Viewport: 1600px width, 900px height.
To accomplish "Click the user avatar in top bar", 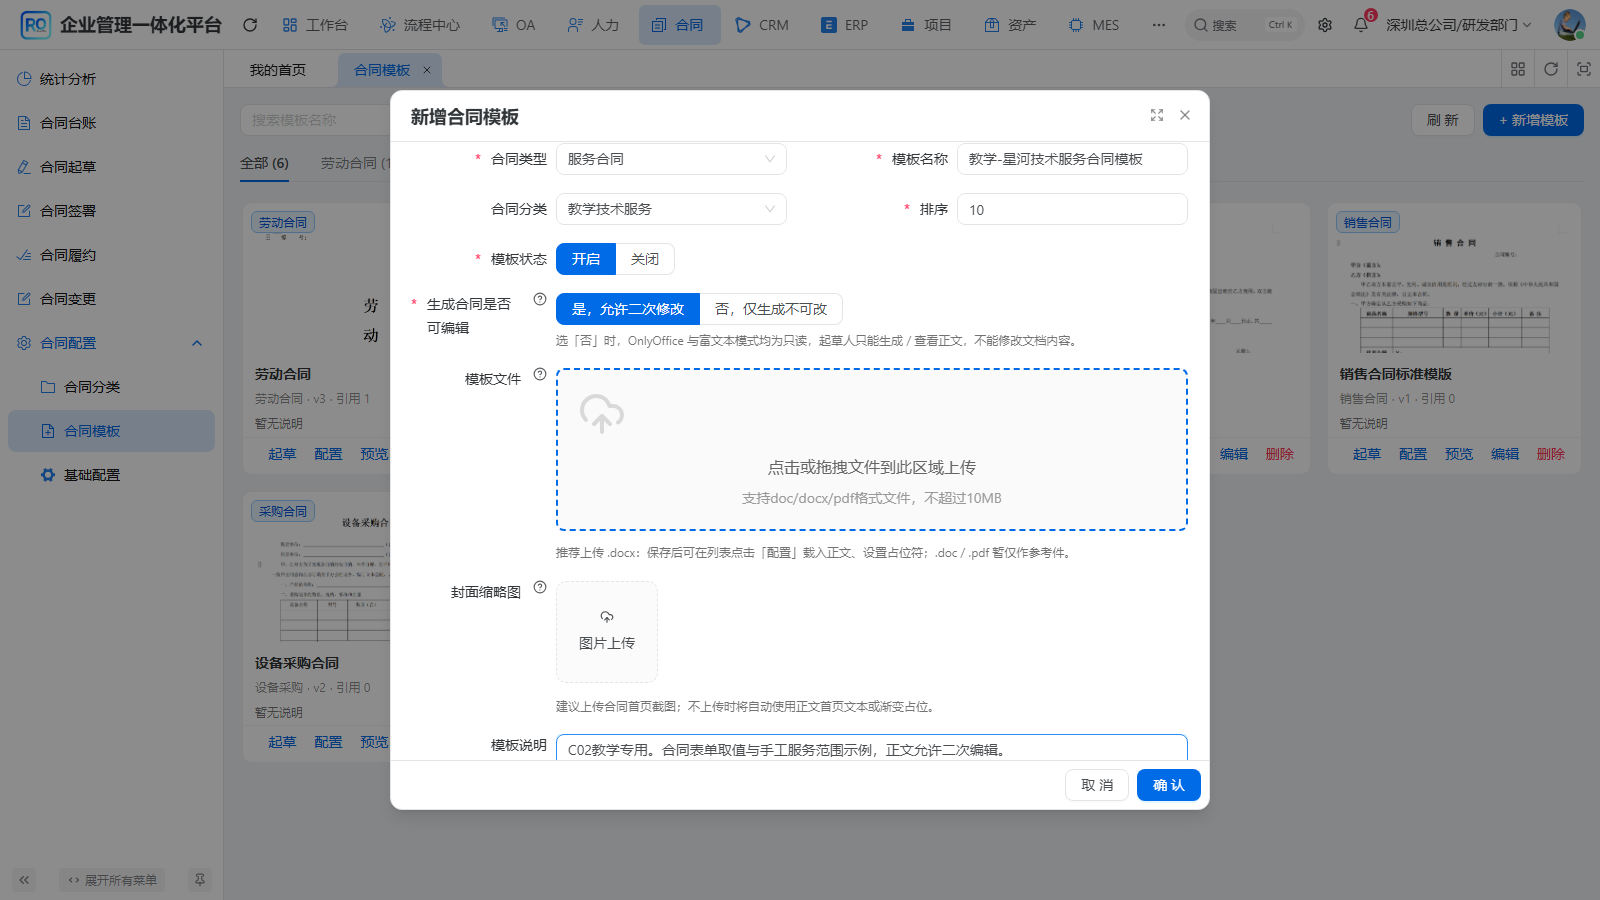I will (x=1569, y=25).
